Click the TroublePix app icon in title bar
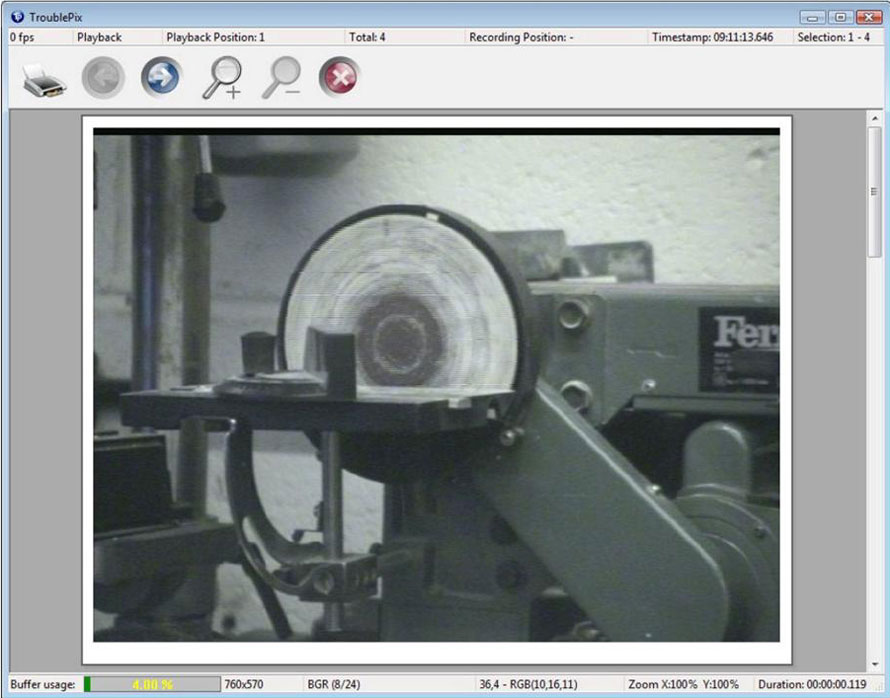Viewport: 890px width, 698px height. click(18, 16)
